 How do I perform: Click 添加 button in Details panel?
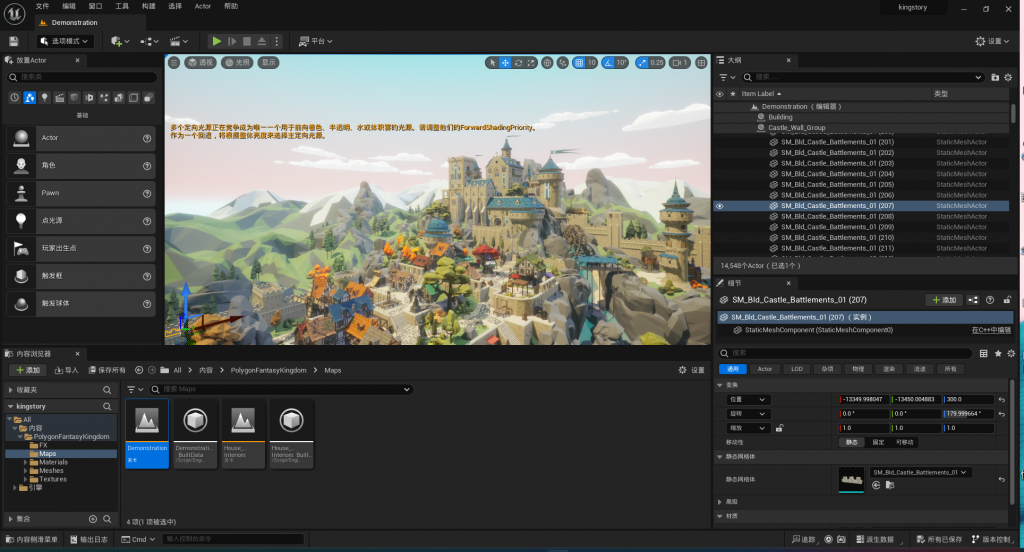coord(944,300)
